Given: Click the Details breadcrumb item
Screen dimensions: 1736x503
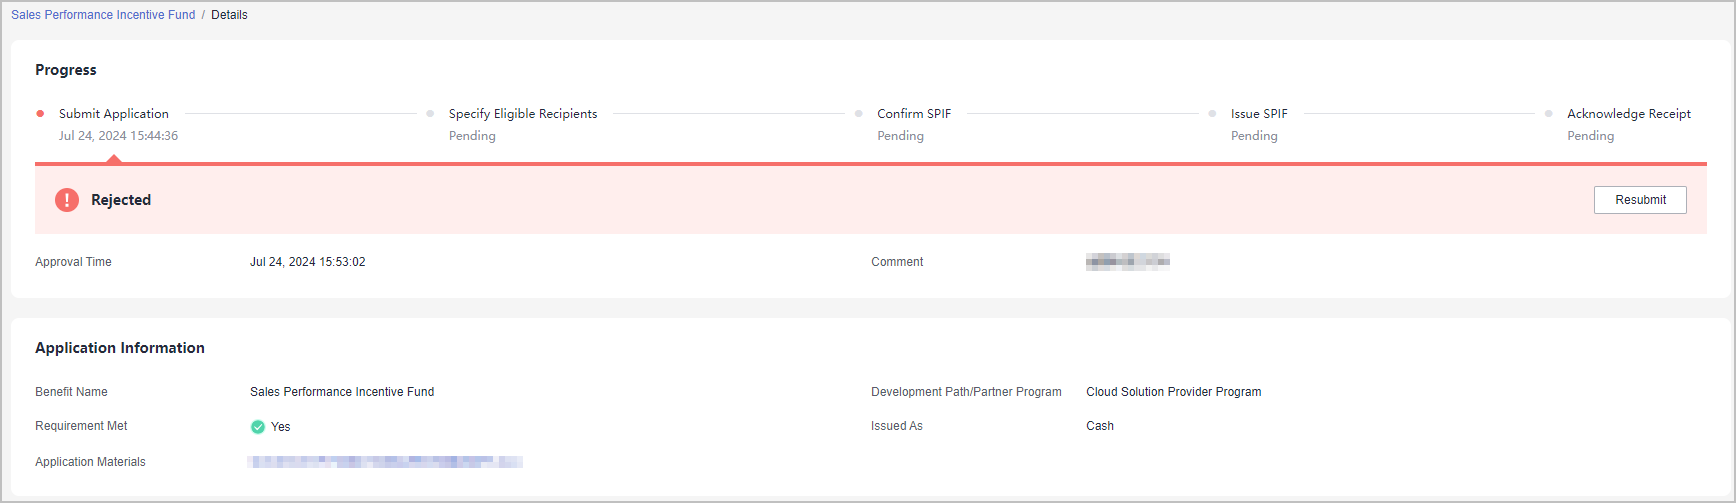Looking at the screenshot, I should [229, 15].
